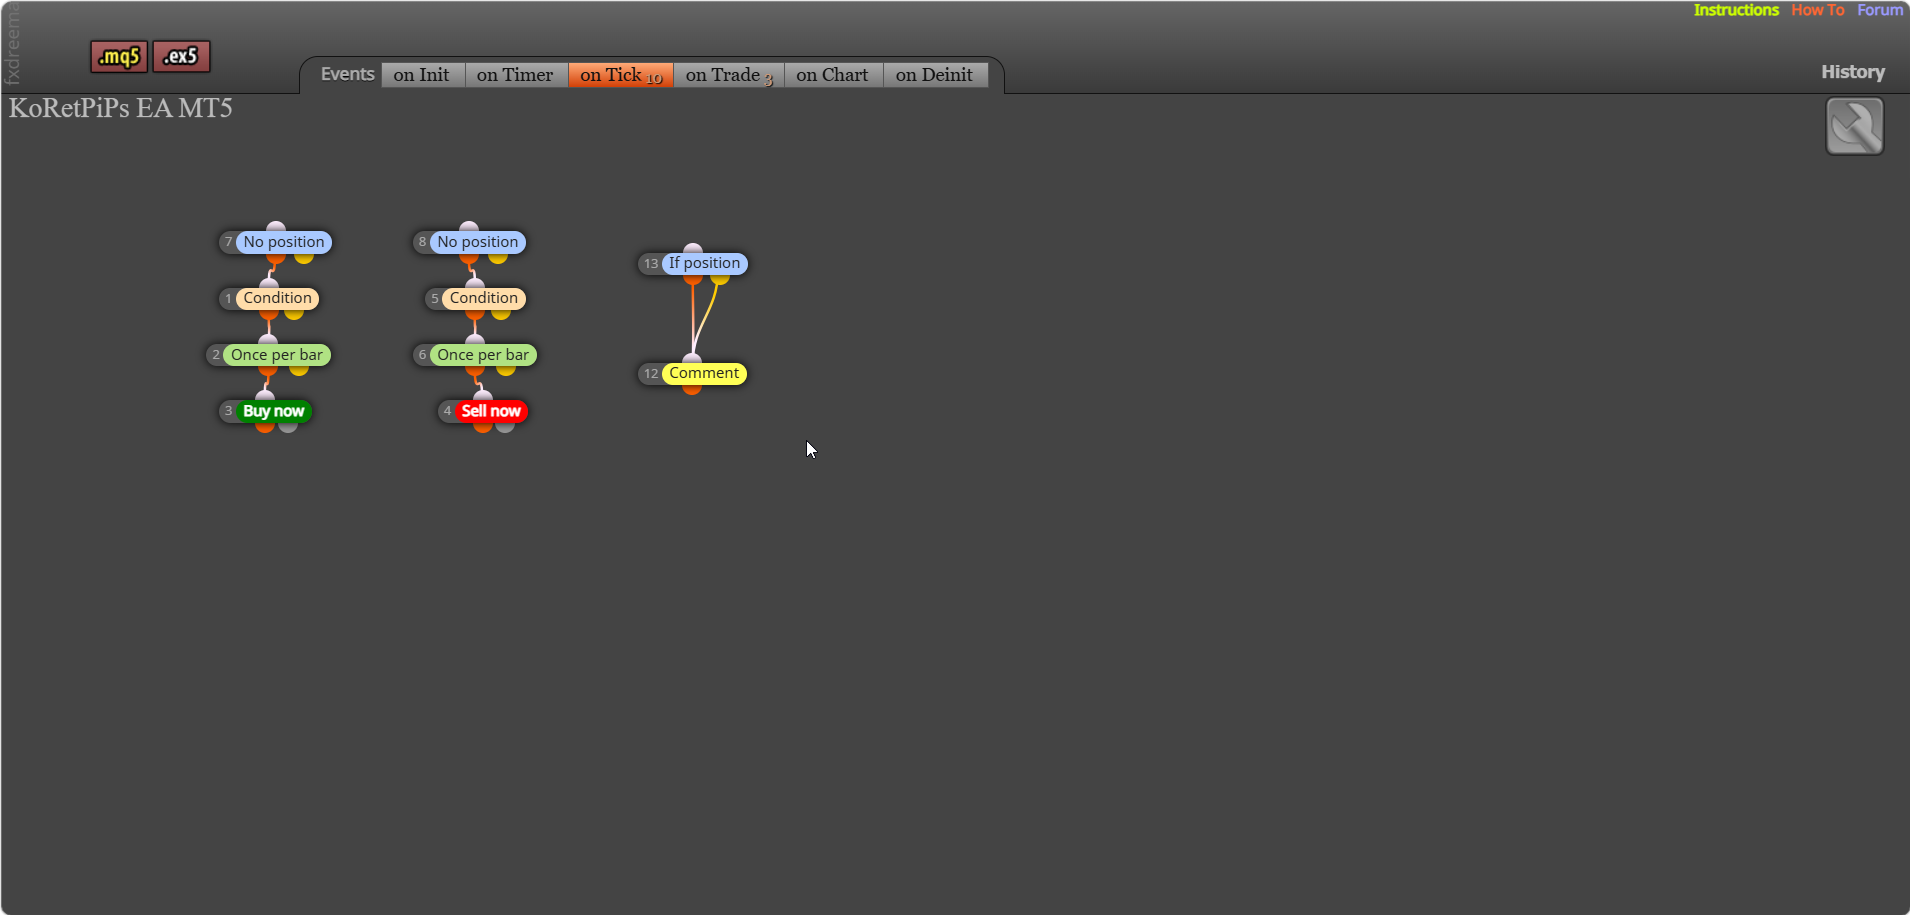Screen dimensions: 1910x915
Task: Click the input connector atop If position
Action: point(693,248)
